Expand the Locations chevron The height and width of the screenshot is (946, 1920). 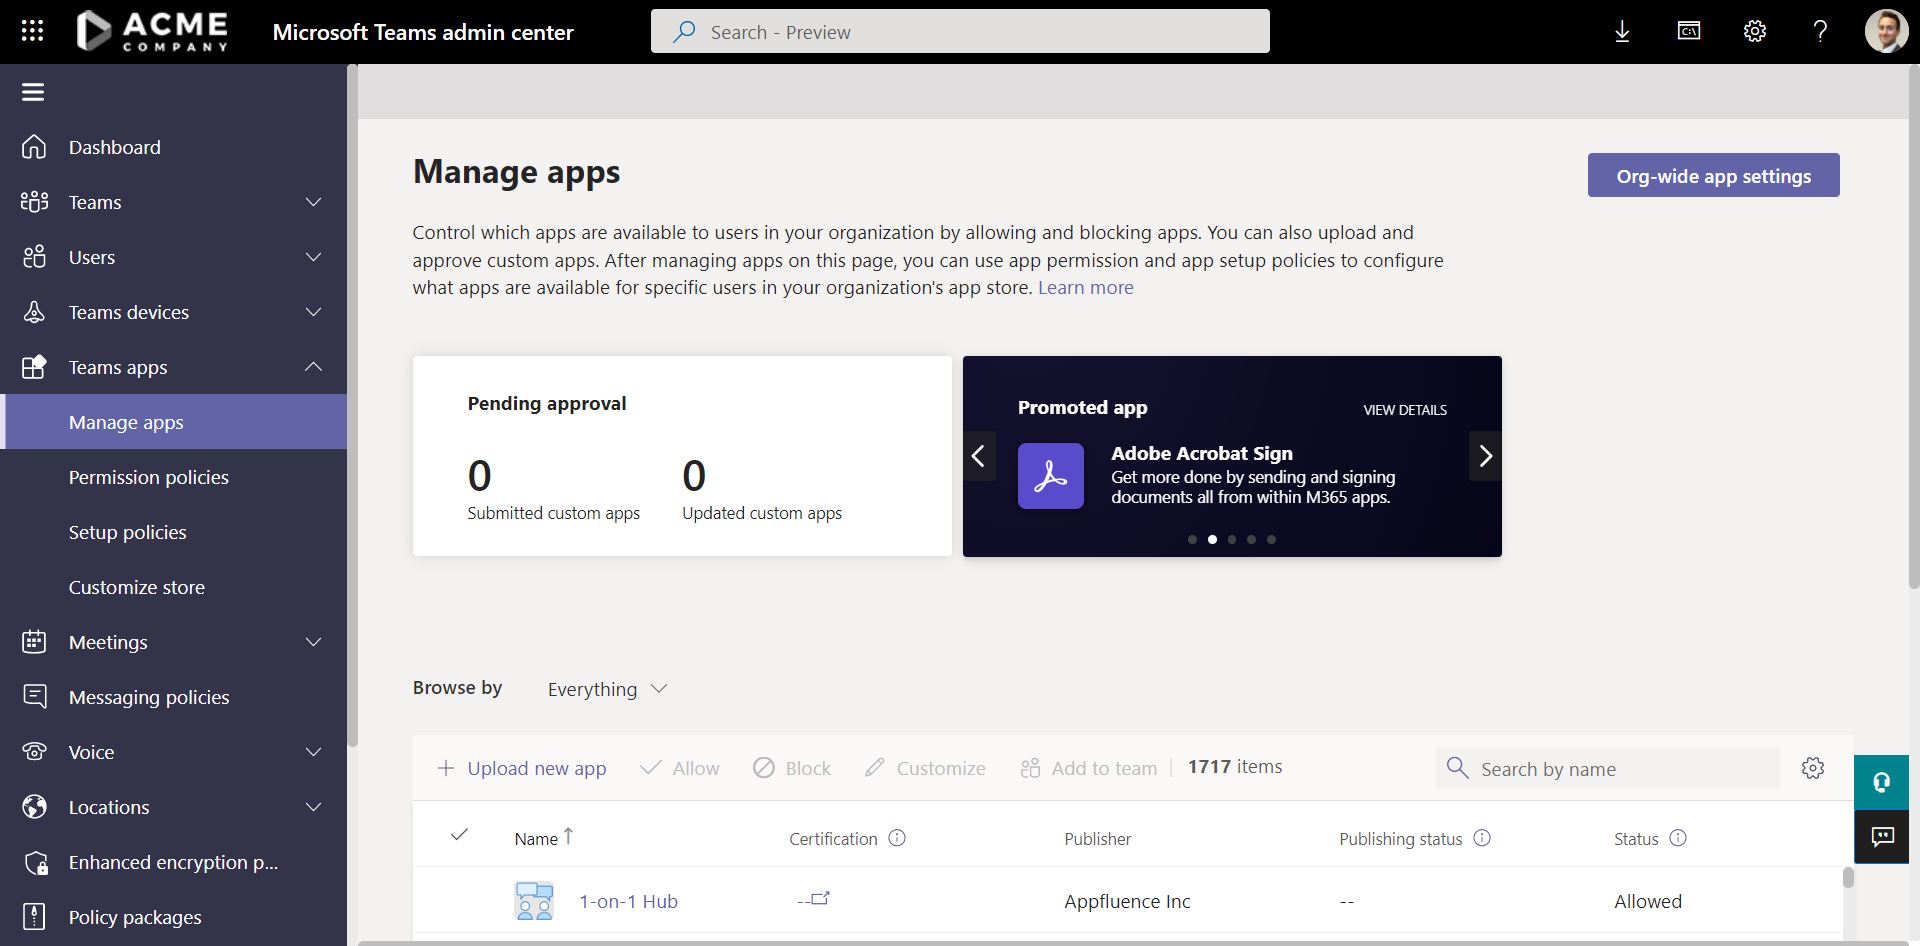pyautogui.click(x=313, y=807)
